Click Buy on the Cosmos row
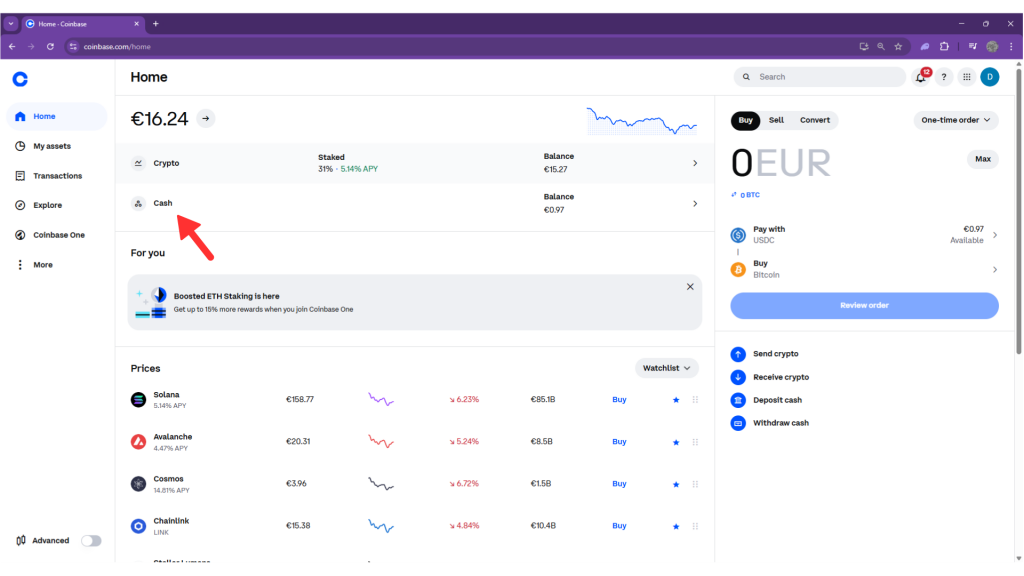This screenshot has height=576, width=1024. [x=619, y=484]
